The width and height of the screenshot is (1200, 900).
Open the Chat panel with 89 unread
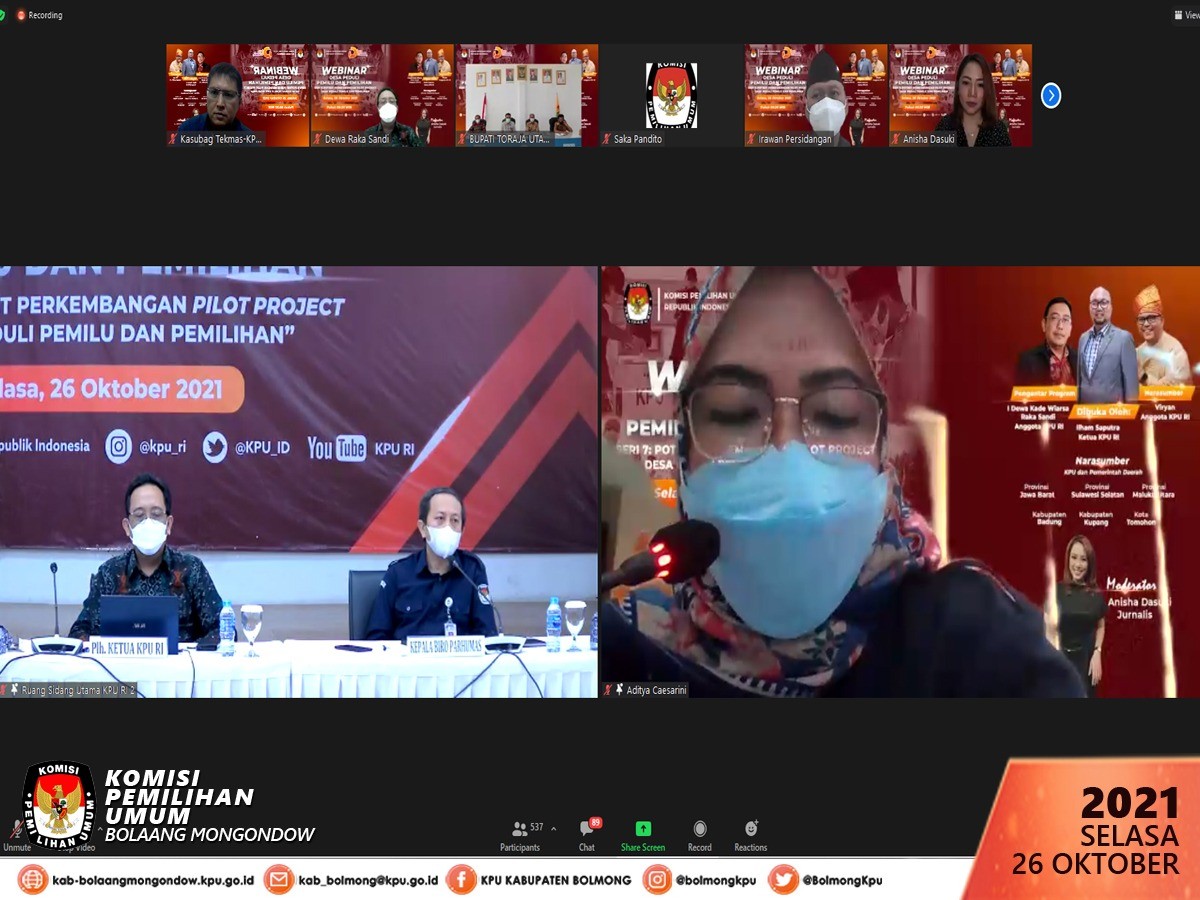click(587, 835)
